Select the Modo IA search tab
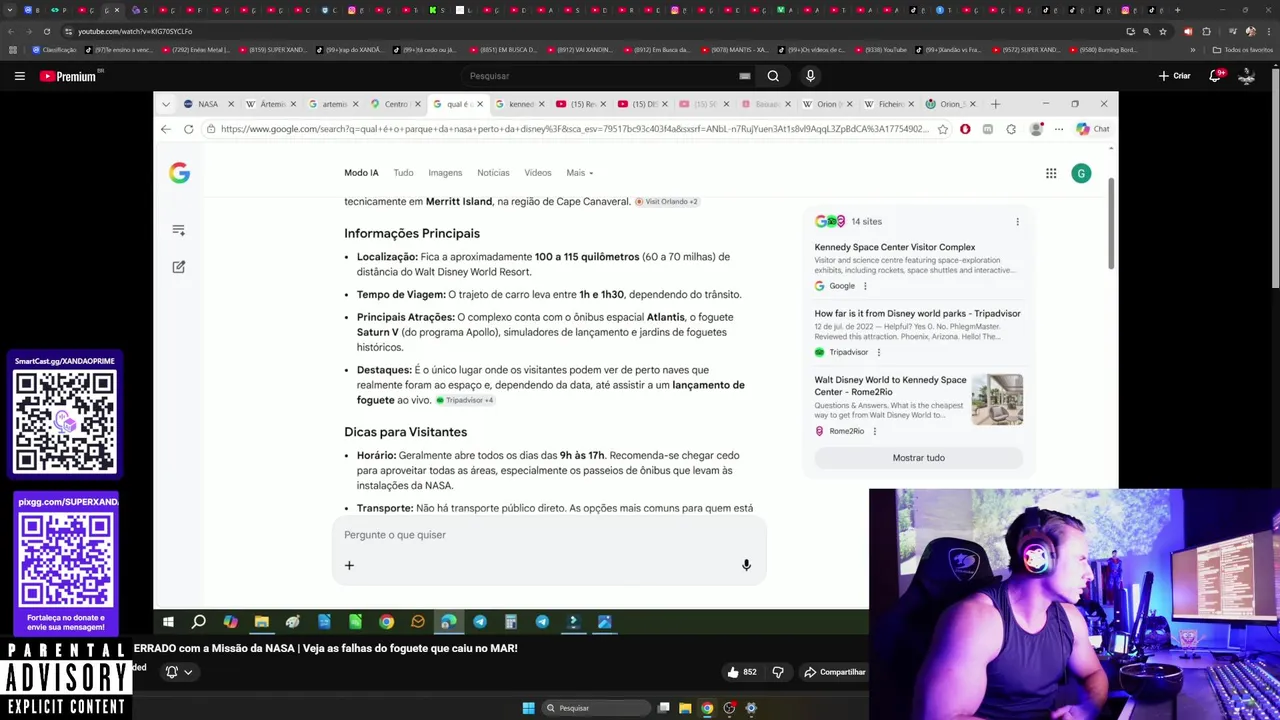Image resolution: width=1280 pixels, height=720 pixels. (x=361, y=173)
